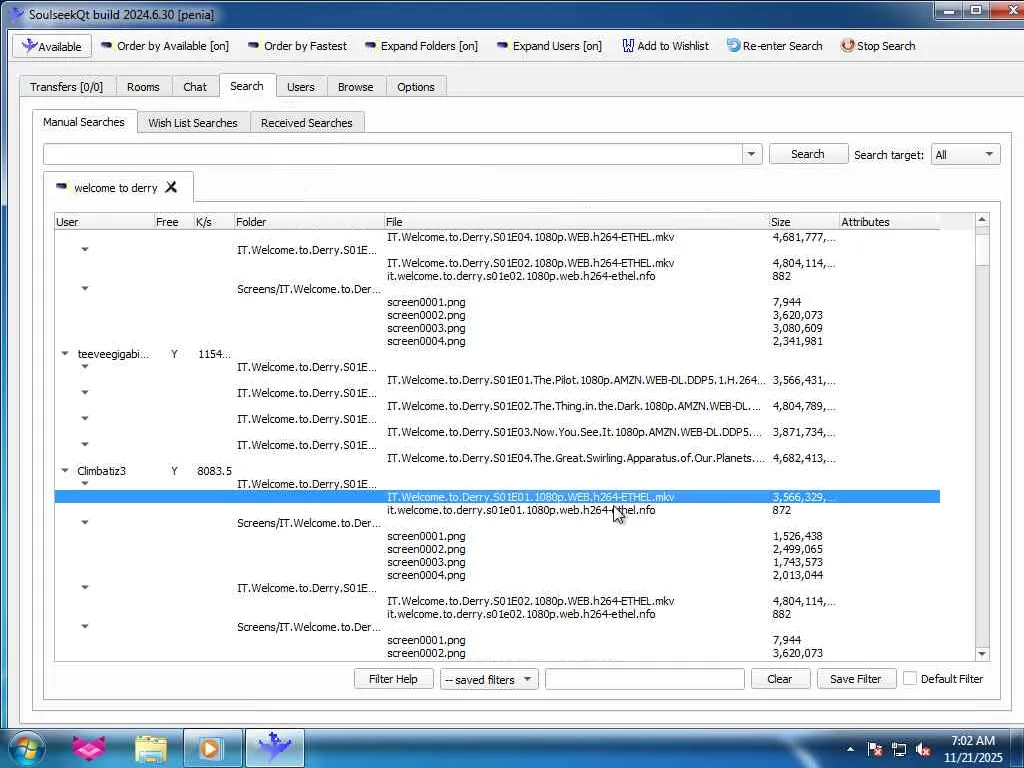Select screen0003.png with size 1,743,573
The height and width of the screenshot is (768, 1024).
pos(426,562)
